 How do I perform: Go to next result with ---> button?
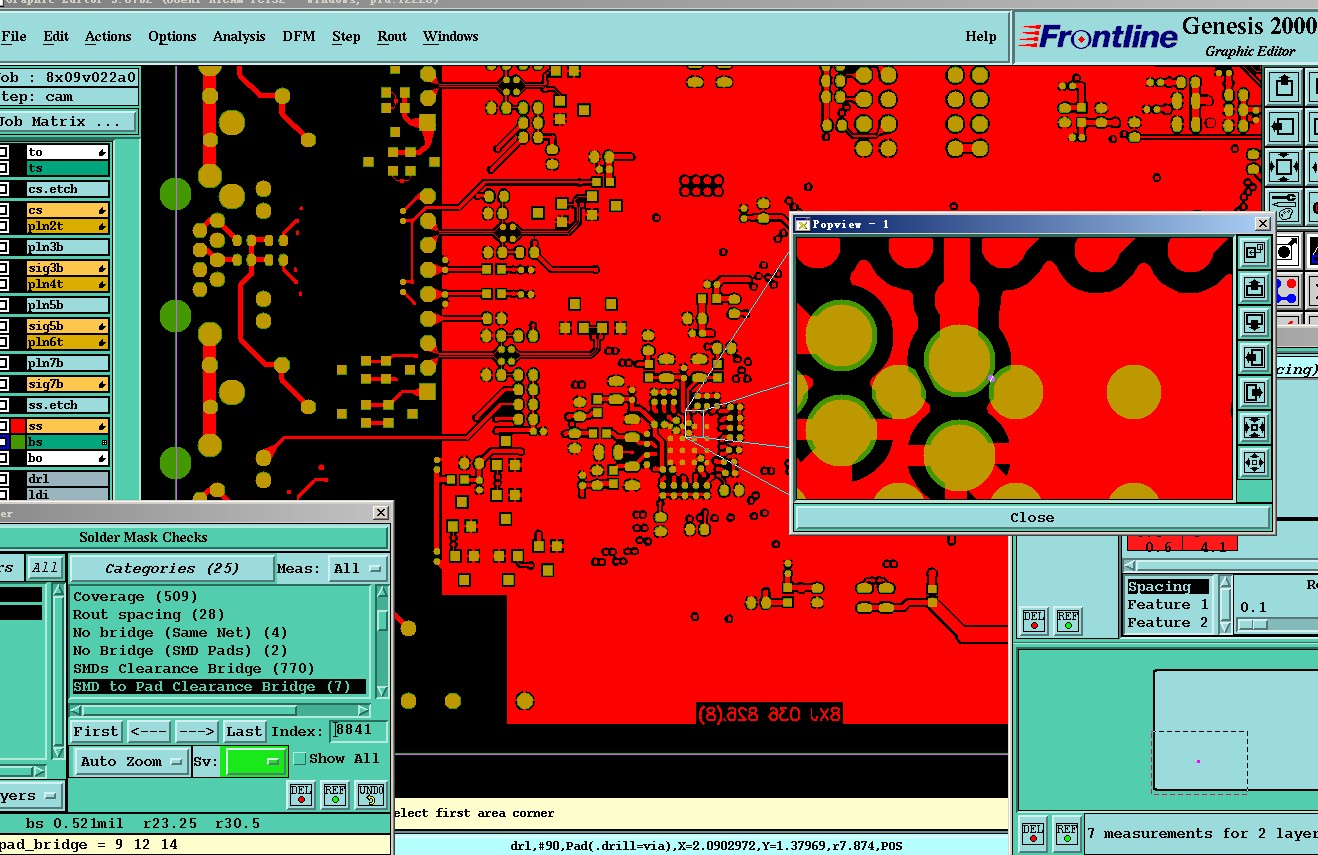pyautogui.click(x=196, y=731)
